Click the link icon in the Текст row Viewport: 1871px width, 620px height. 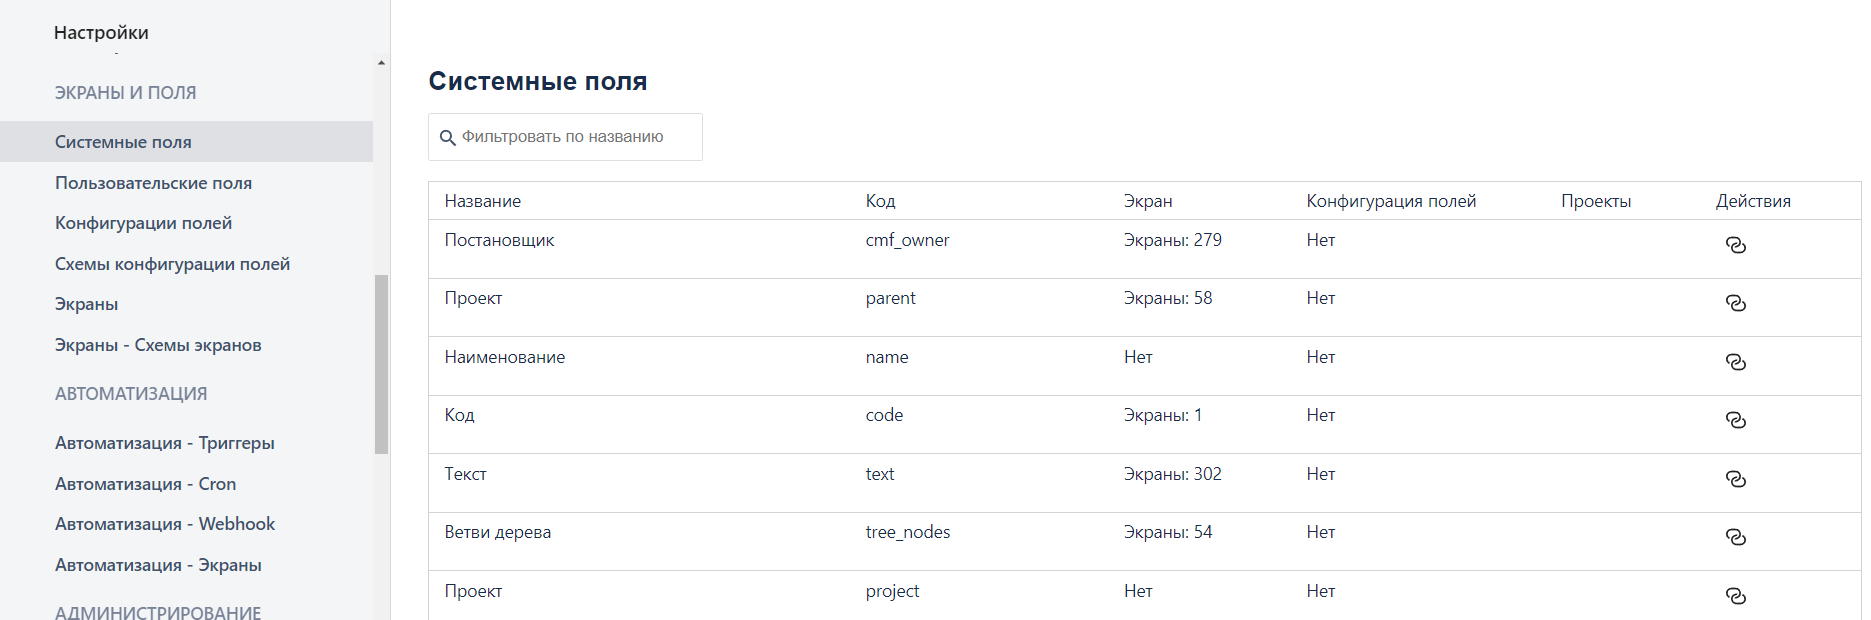pyautogui.click(x=1736, y=479)
